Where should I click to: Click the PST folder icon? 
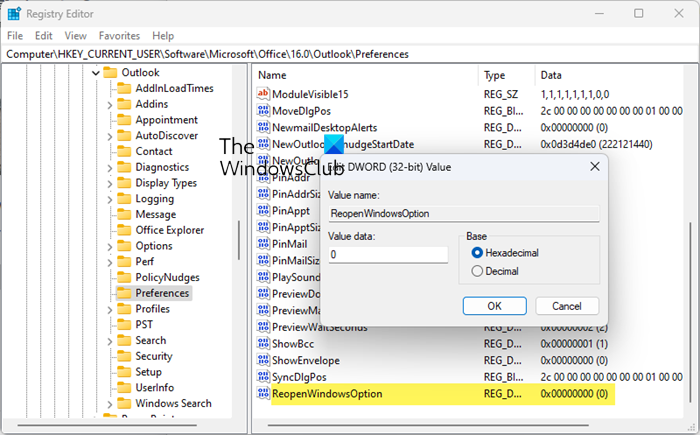(x=124, y=325)
